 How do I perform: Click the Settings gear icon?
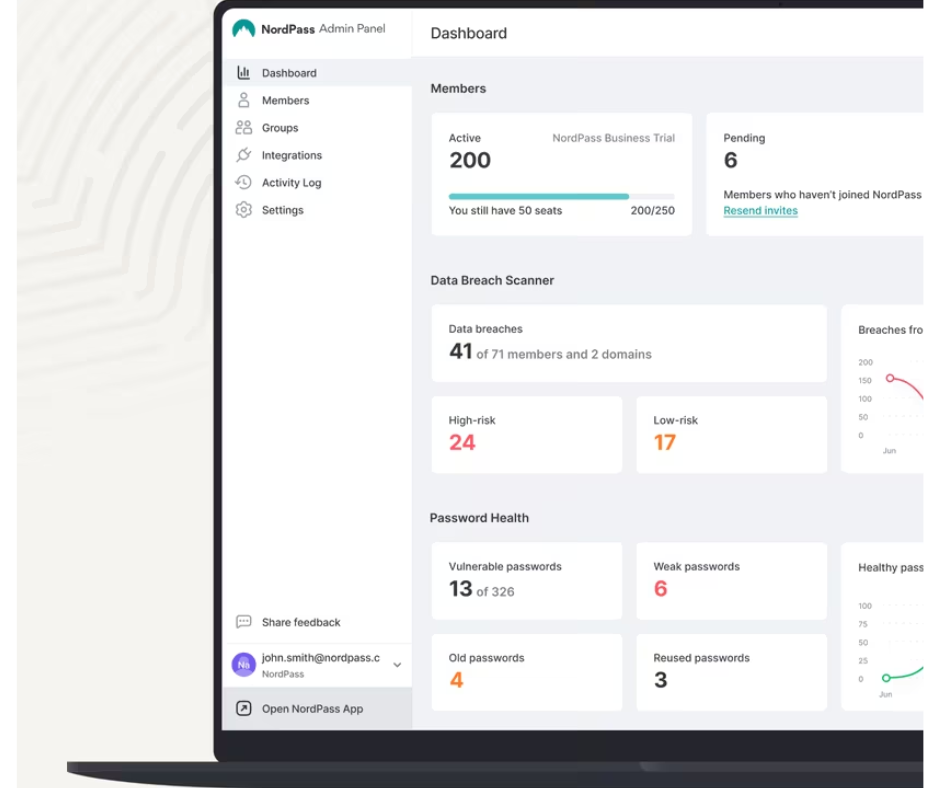click(x=243, y=210)
